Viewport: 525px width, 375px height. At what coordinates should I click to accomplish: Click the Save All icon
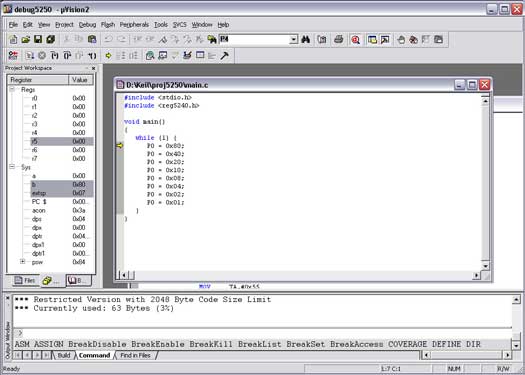point(51,40)
